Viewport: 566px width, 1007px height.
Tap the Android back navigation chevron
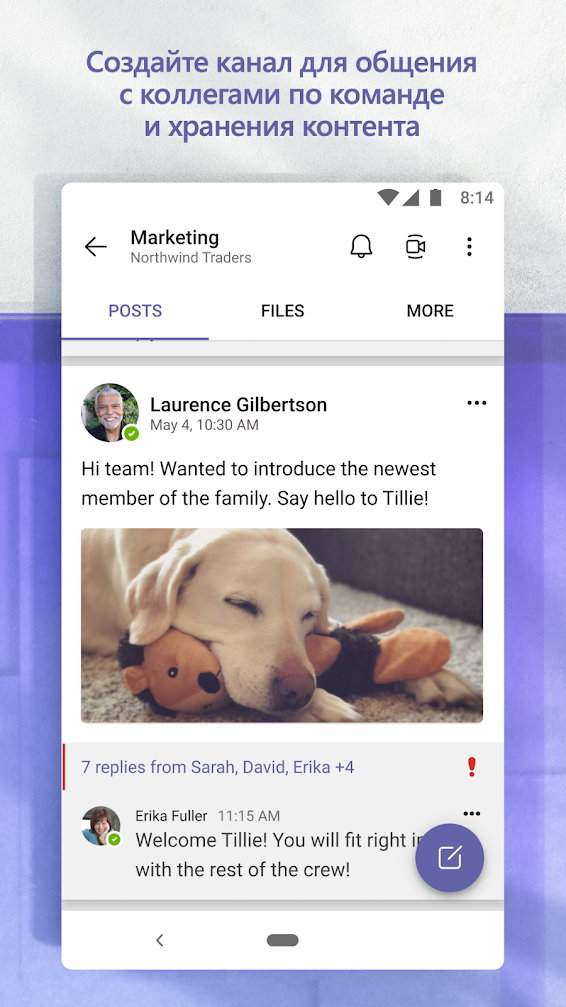tap(160, 940)
